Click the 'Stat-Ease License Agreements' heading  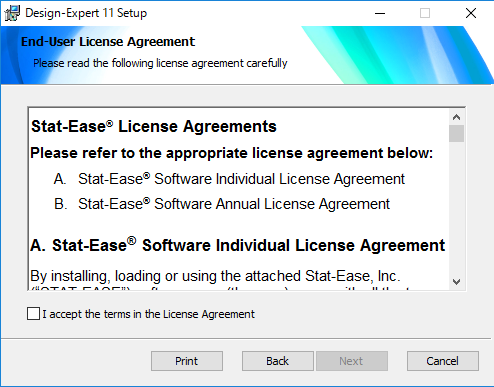click(x=154, y=126)
